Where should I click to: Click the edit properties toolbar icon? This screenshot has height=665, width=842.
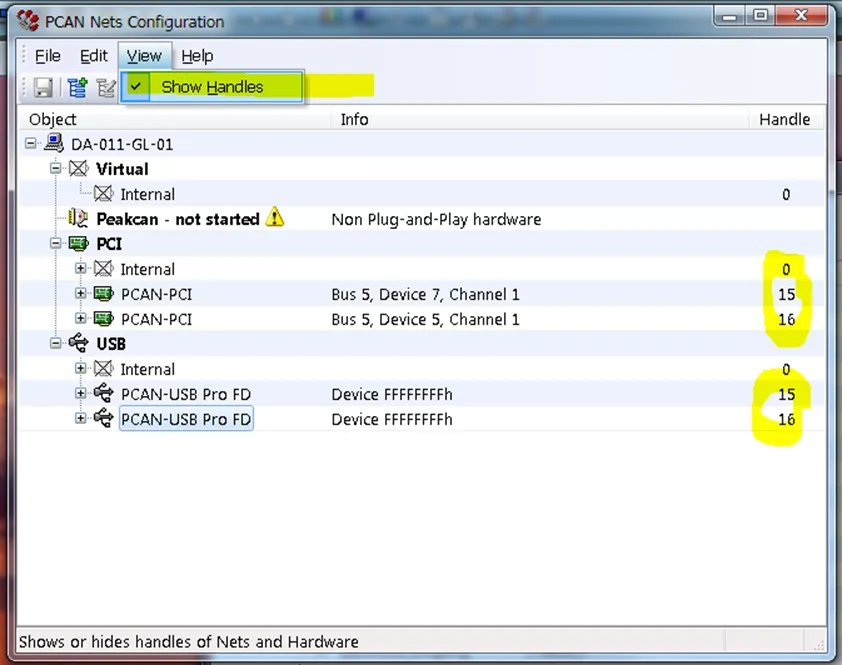[106, 88]
